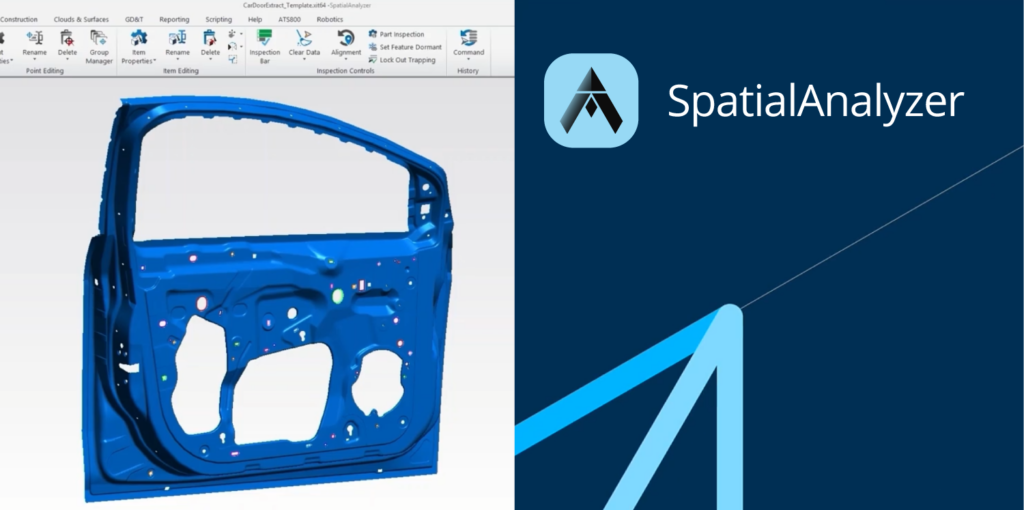The height and width of the screenshot is (510, 1024).
Task: Switch to the GD&T tab
Action: 134,20
